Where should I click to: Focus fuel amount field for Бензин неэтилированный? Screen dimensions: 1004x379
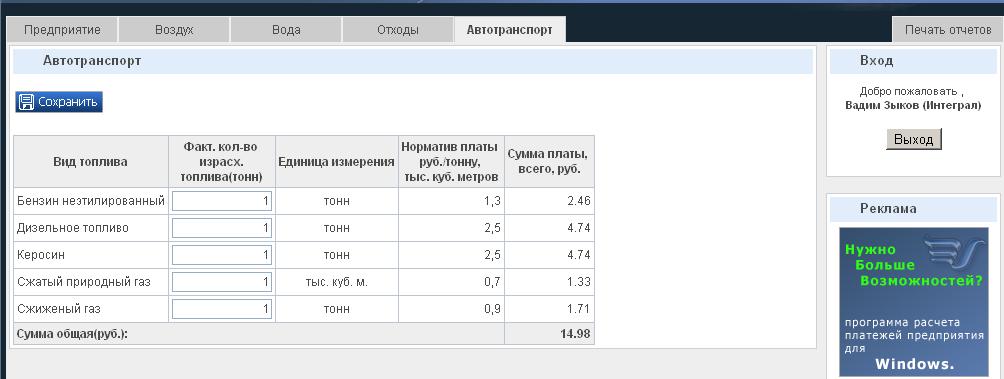[x=222, y=201]
